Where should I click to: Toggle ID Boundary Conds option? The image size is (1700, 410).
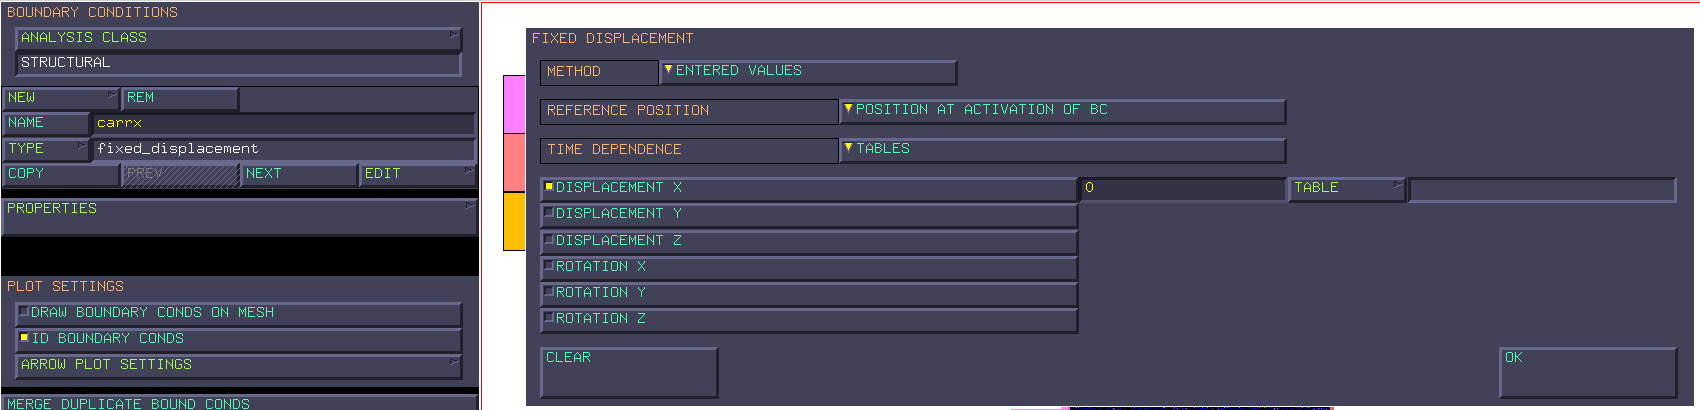[239, 339]
